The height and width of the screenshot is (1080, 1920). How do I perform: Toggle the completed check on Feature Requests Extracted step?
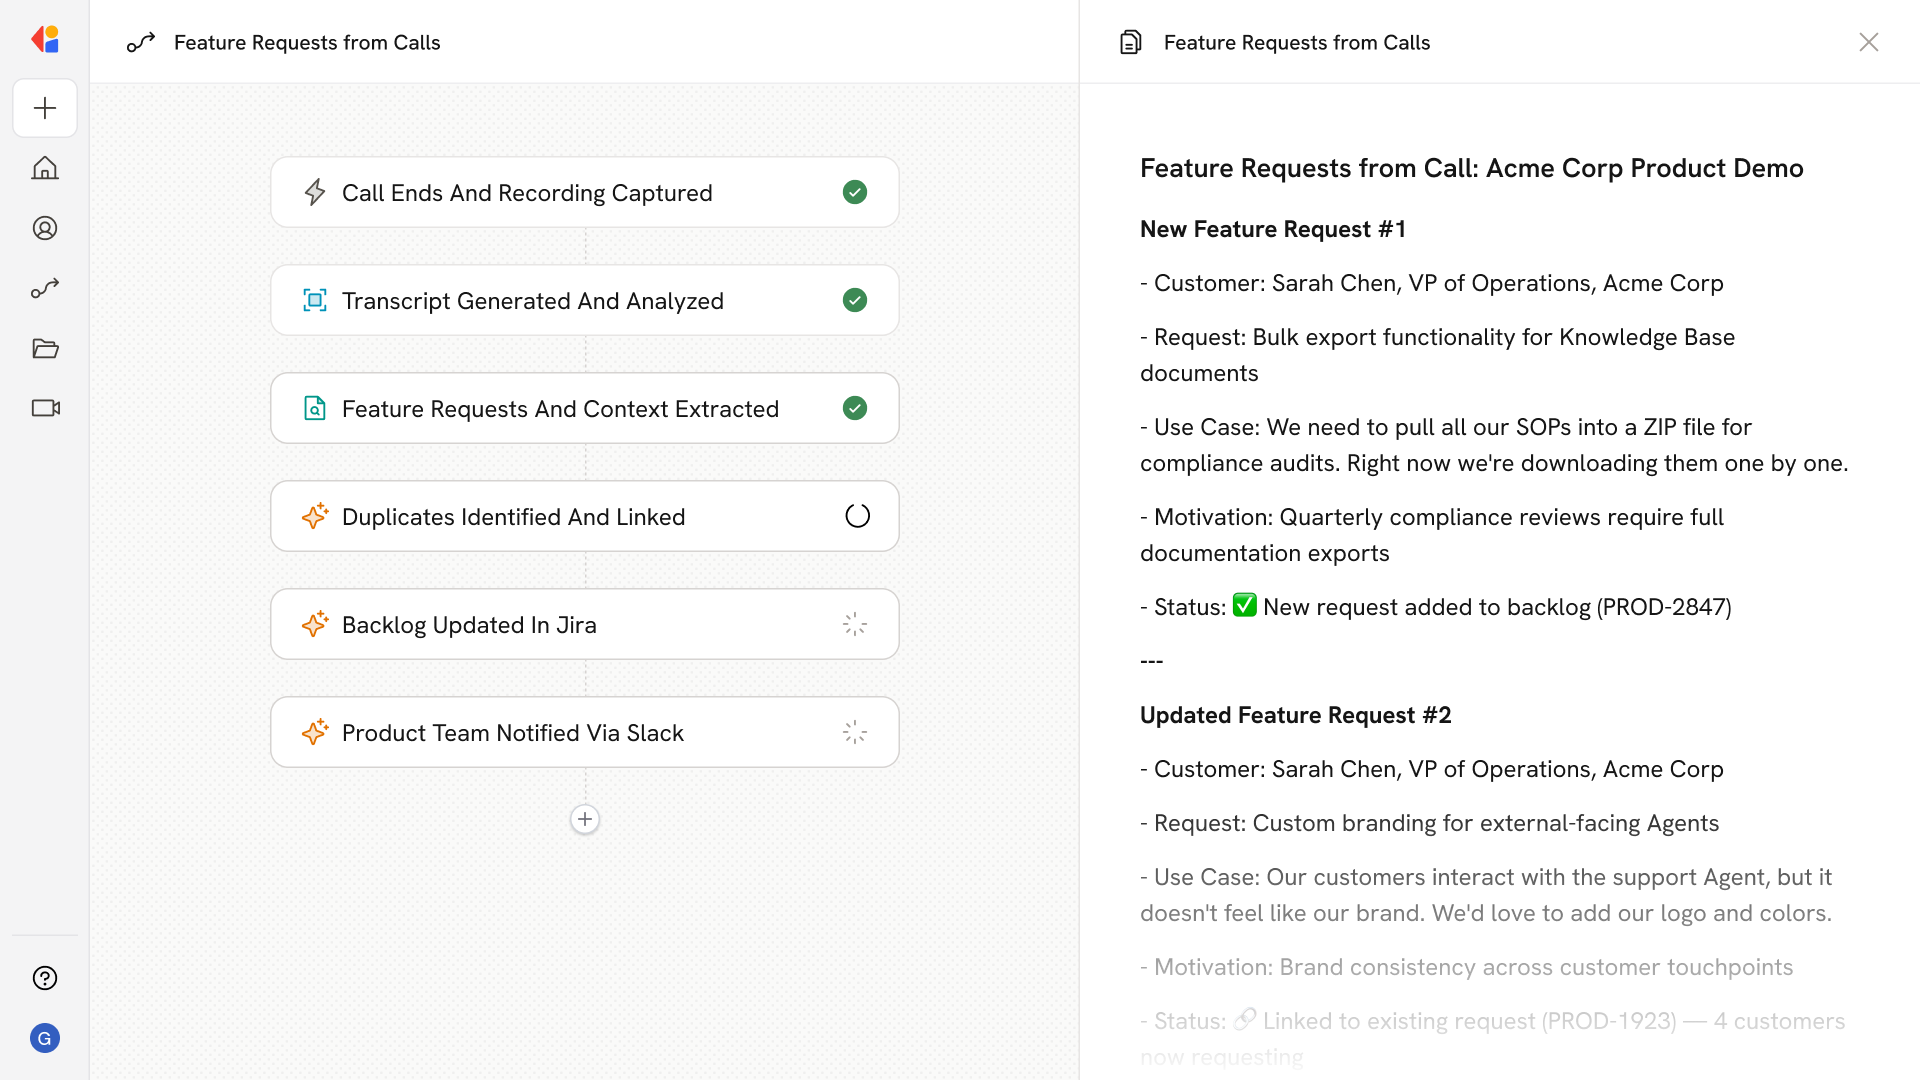pyautogui.click(x=855, y=408)
